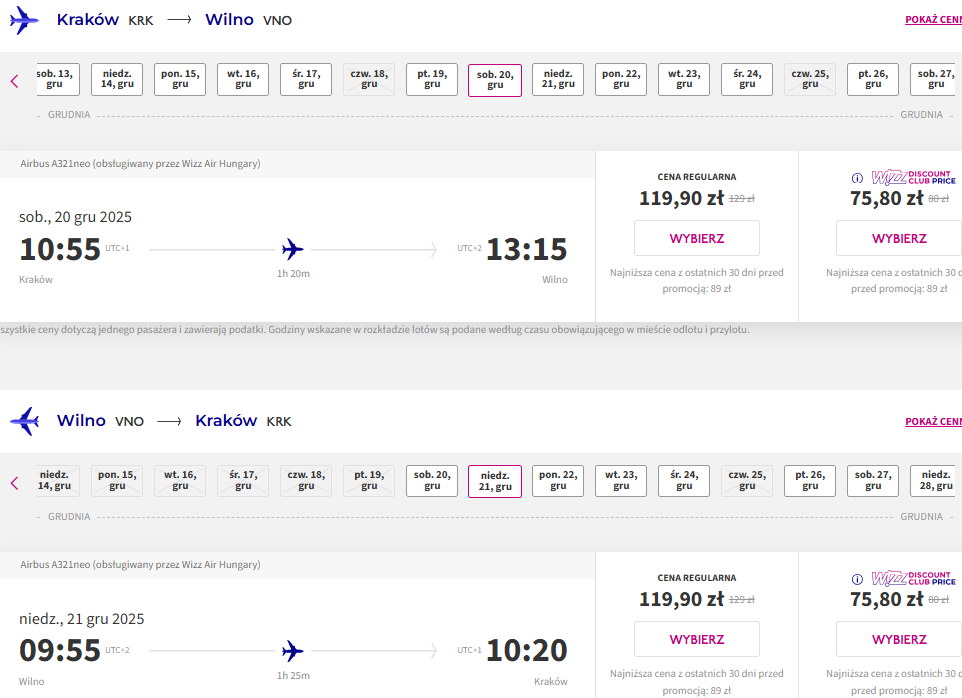Open Pokaż ceny link for outbound flight
Screen dimensions: 962x698
coord(934,20)
